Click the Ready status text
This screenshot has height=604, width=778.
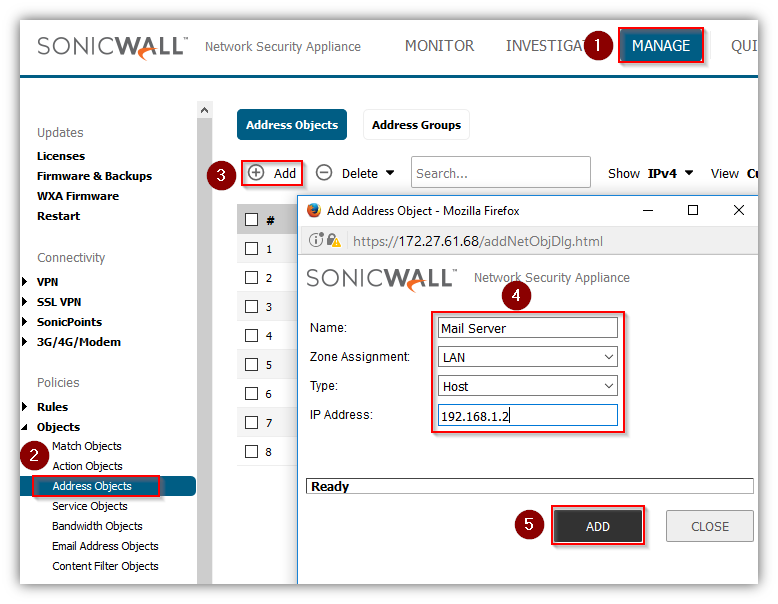pos(330,486)
